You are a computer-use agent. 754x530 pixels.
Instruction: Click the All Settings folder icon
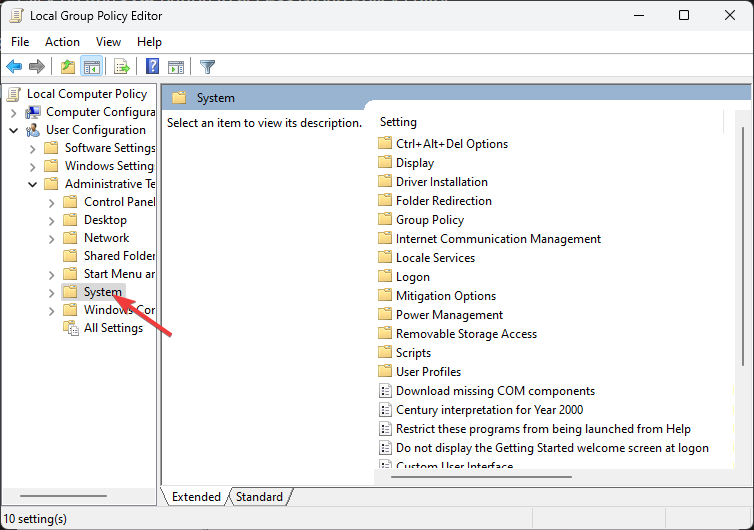pyautogui.click(x=71, y=328)
